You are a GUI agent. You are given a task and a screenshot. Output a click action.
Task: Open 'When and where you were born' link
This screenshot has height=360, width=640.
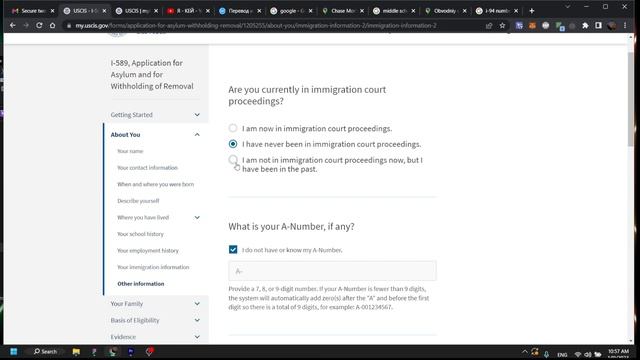coord(156,184)
